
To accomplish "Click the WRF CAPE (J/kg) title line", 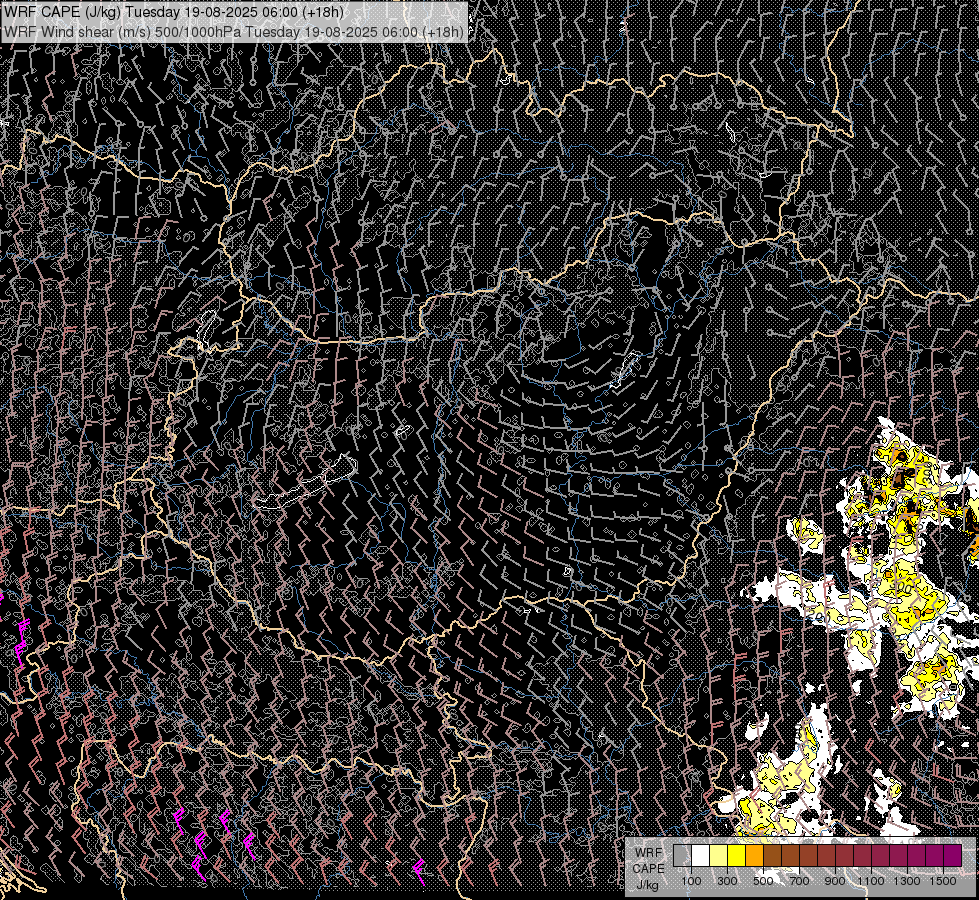I will [173, 12].
